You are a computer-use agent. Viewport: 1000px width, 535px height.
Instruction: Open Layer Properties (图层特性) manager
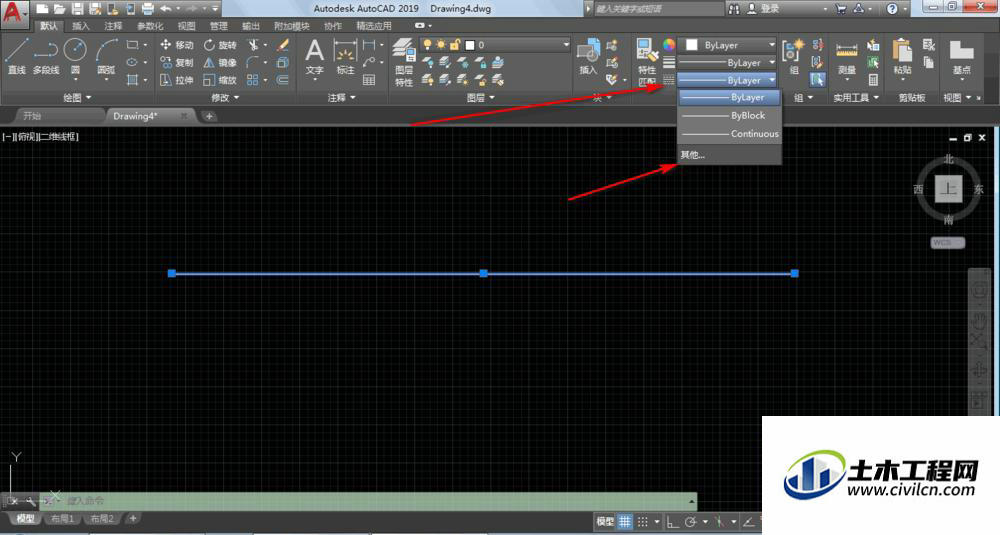point(404,61)
